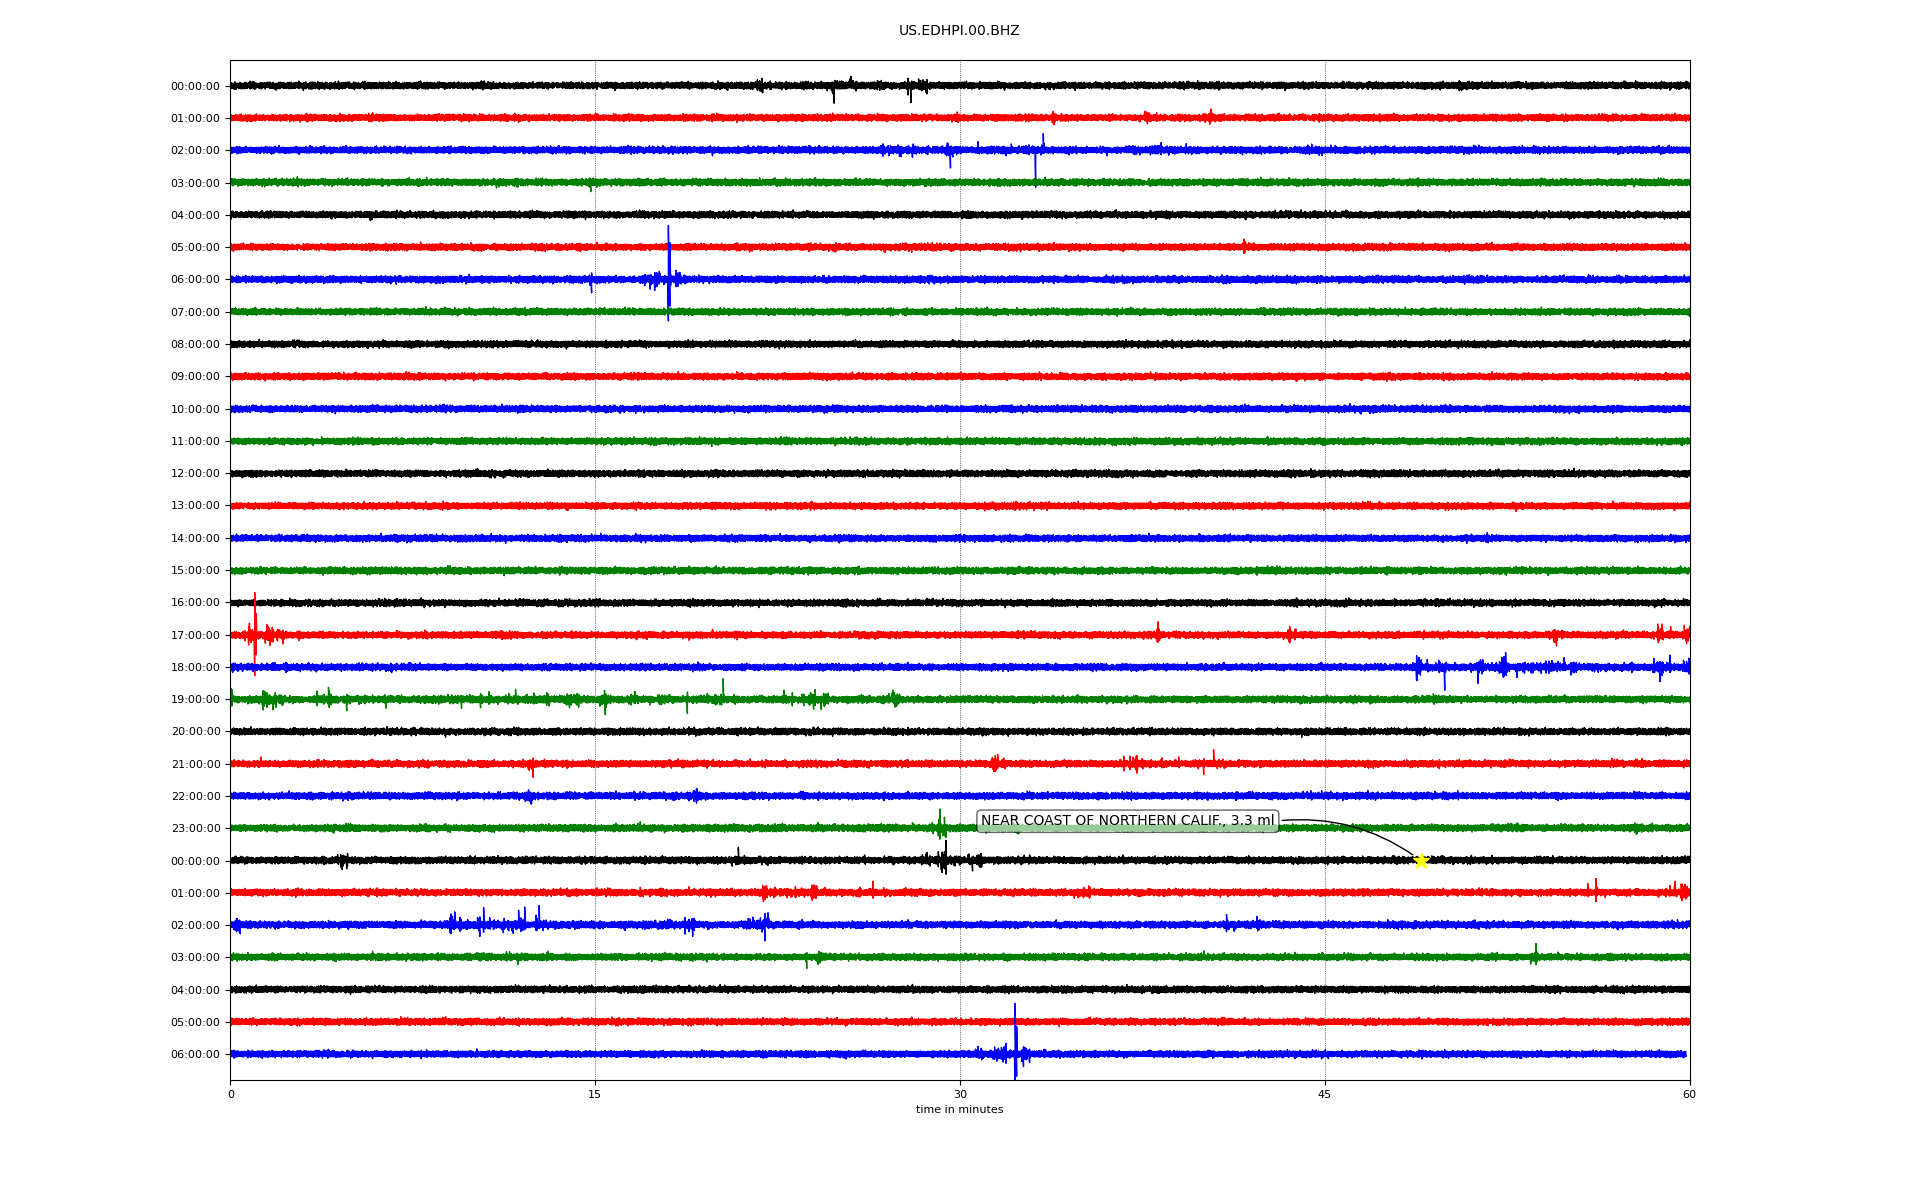Select the 18:00:00 time row label

(195, 668)
